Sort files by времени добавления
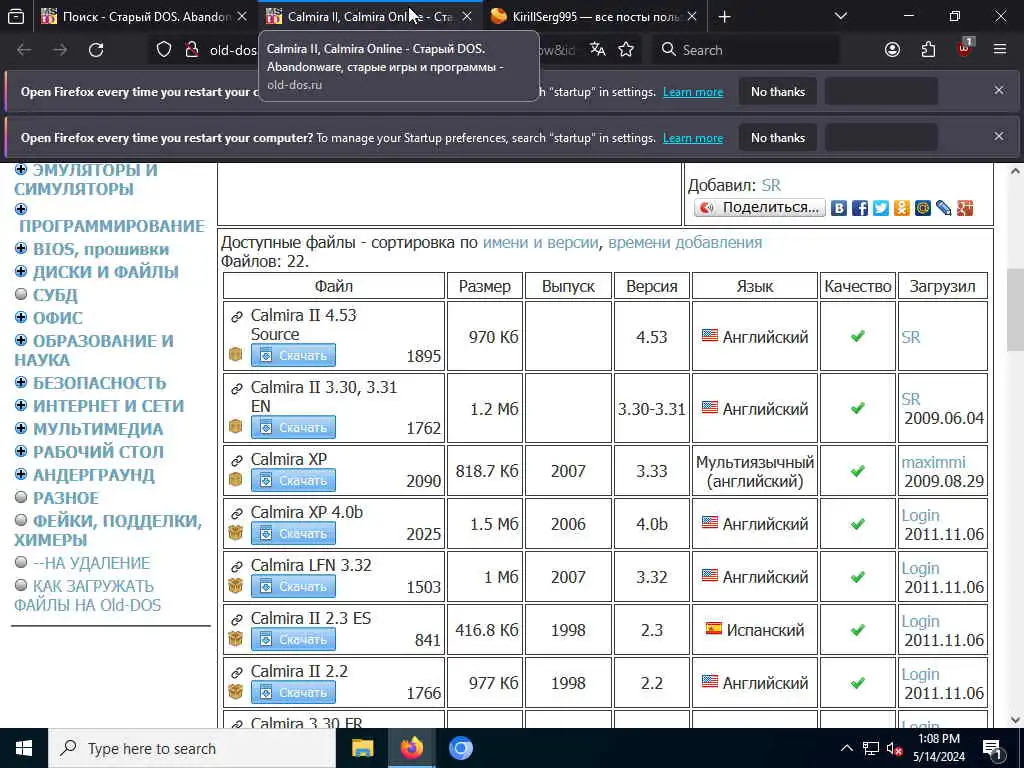The width and height of the screenshot is (1024, 768). (x=685, y=242)
